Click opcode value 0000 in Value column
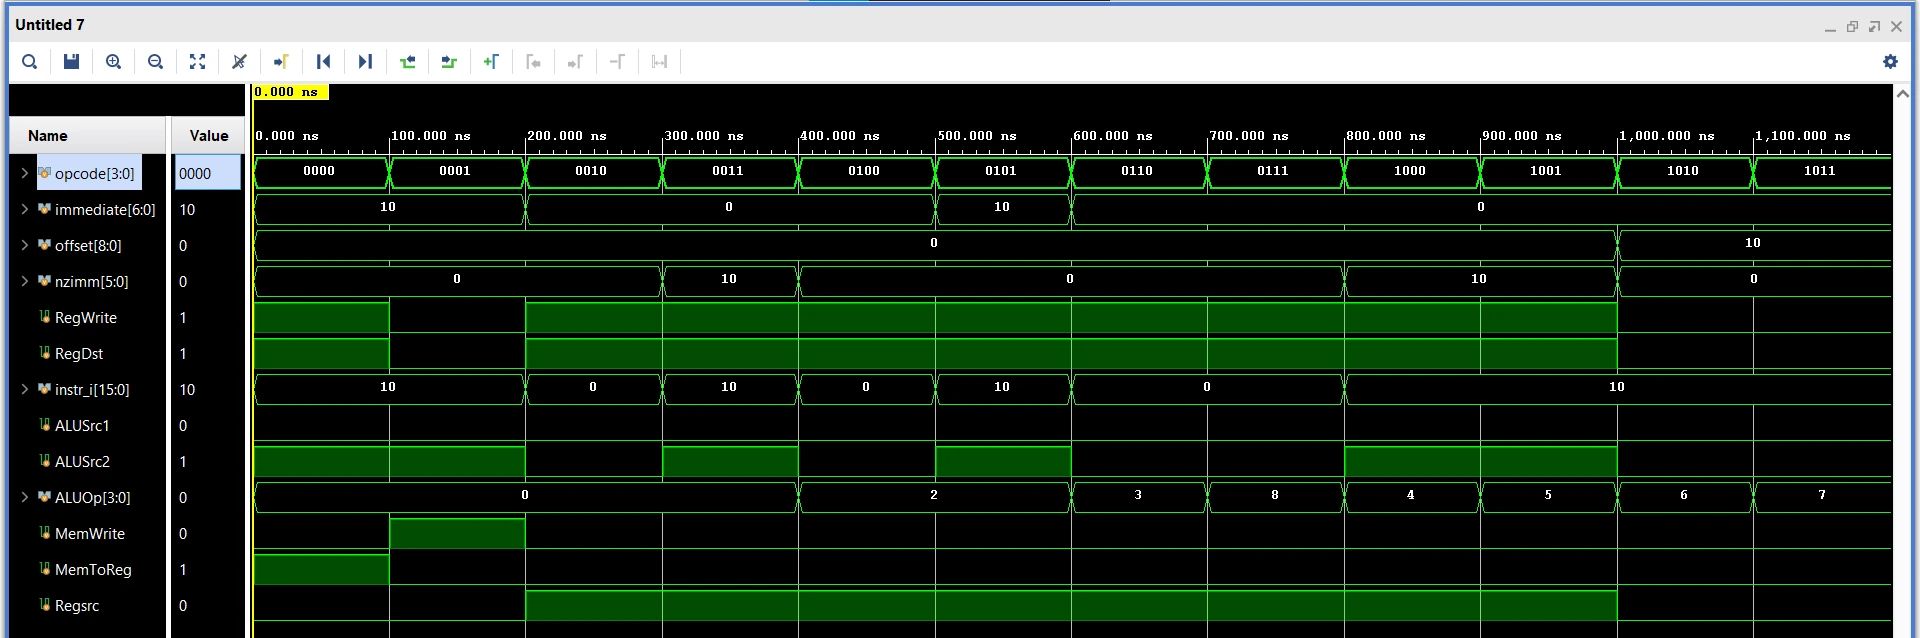This screenshot has width=1920, height=638. 207,174
